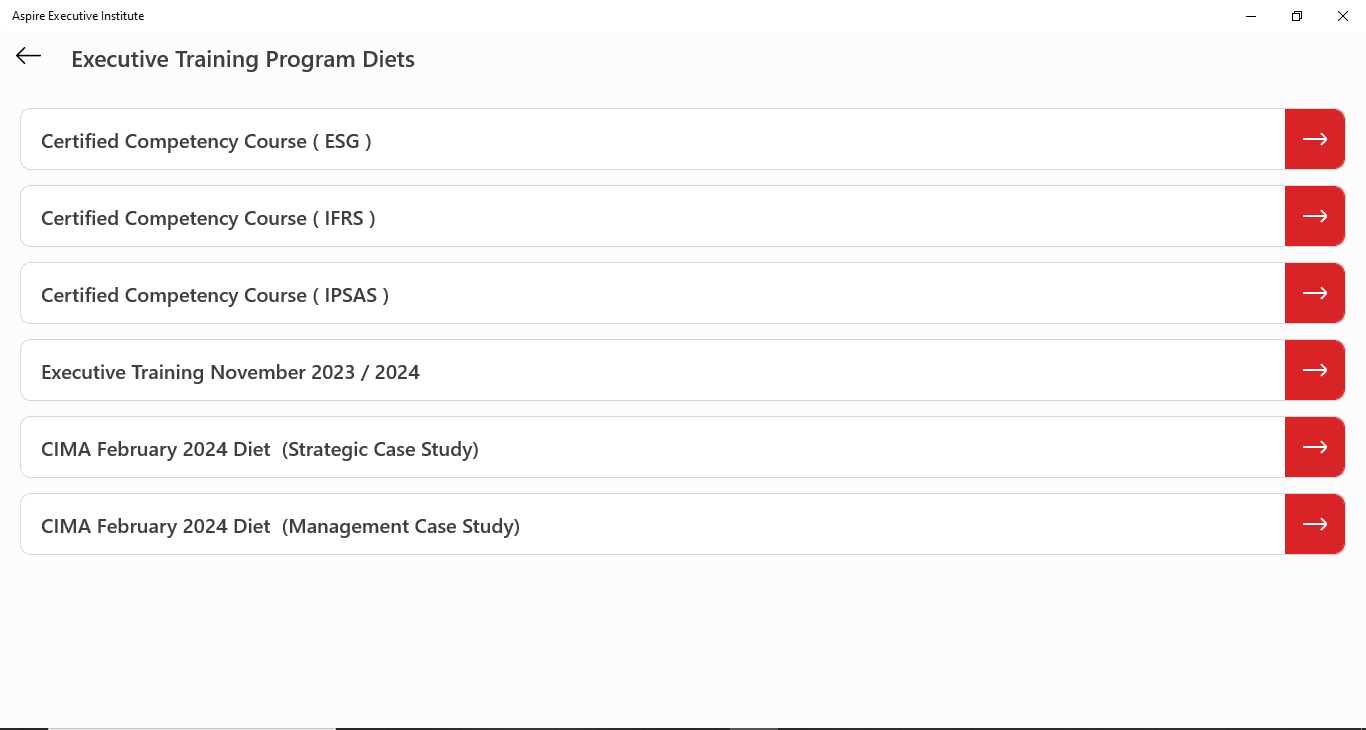The width and height of the screenshot is (1366, 730).
Task: Open Strategic Case Study red arrow
Action: 1314,448
